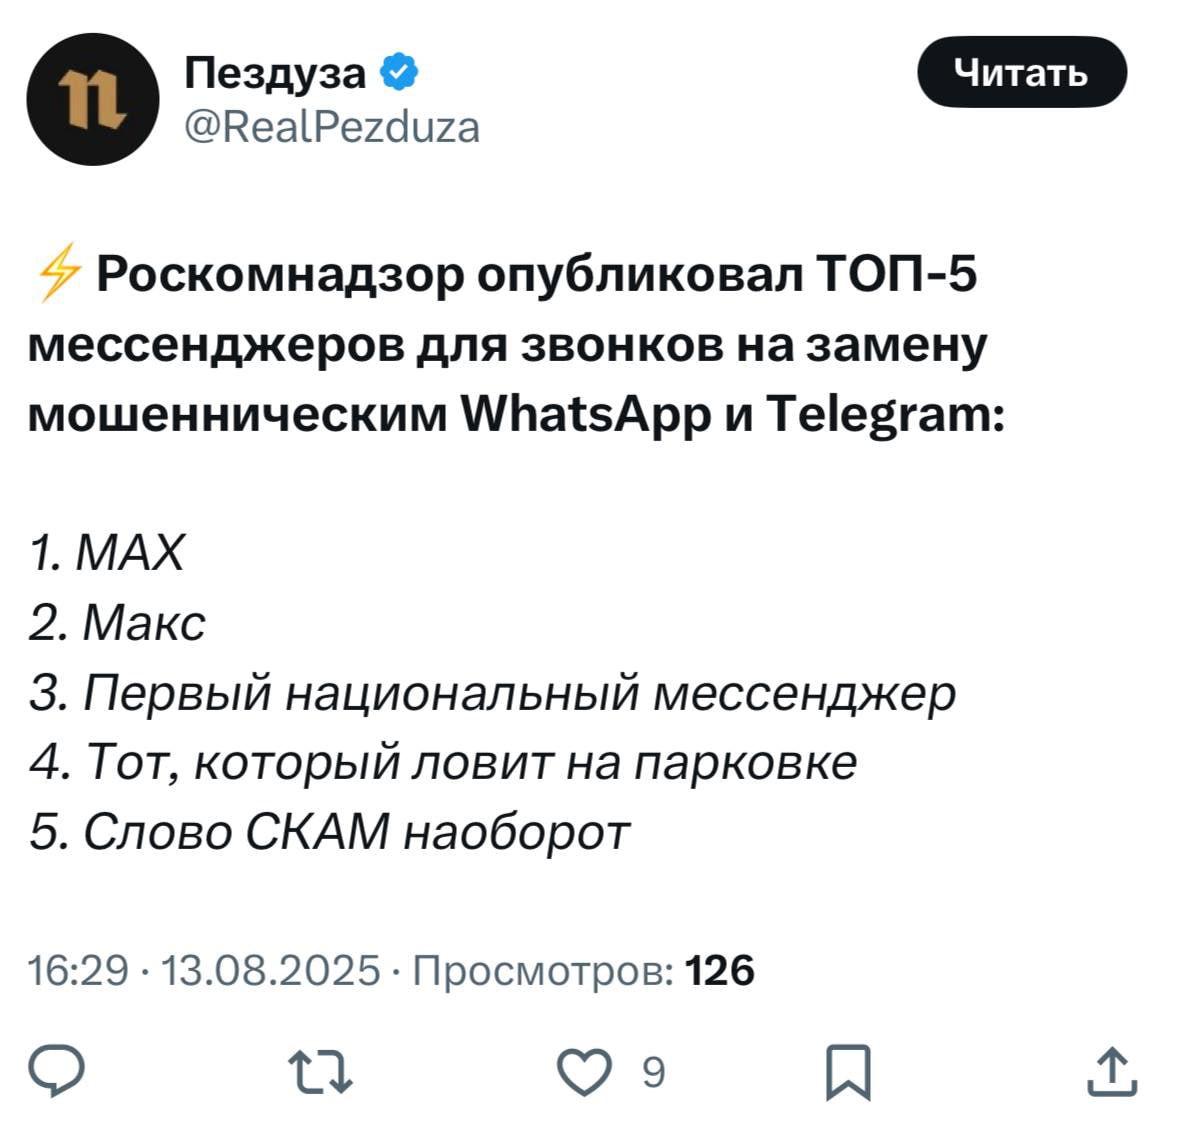Click the 16:29 timestamp

(78, 970)
